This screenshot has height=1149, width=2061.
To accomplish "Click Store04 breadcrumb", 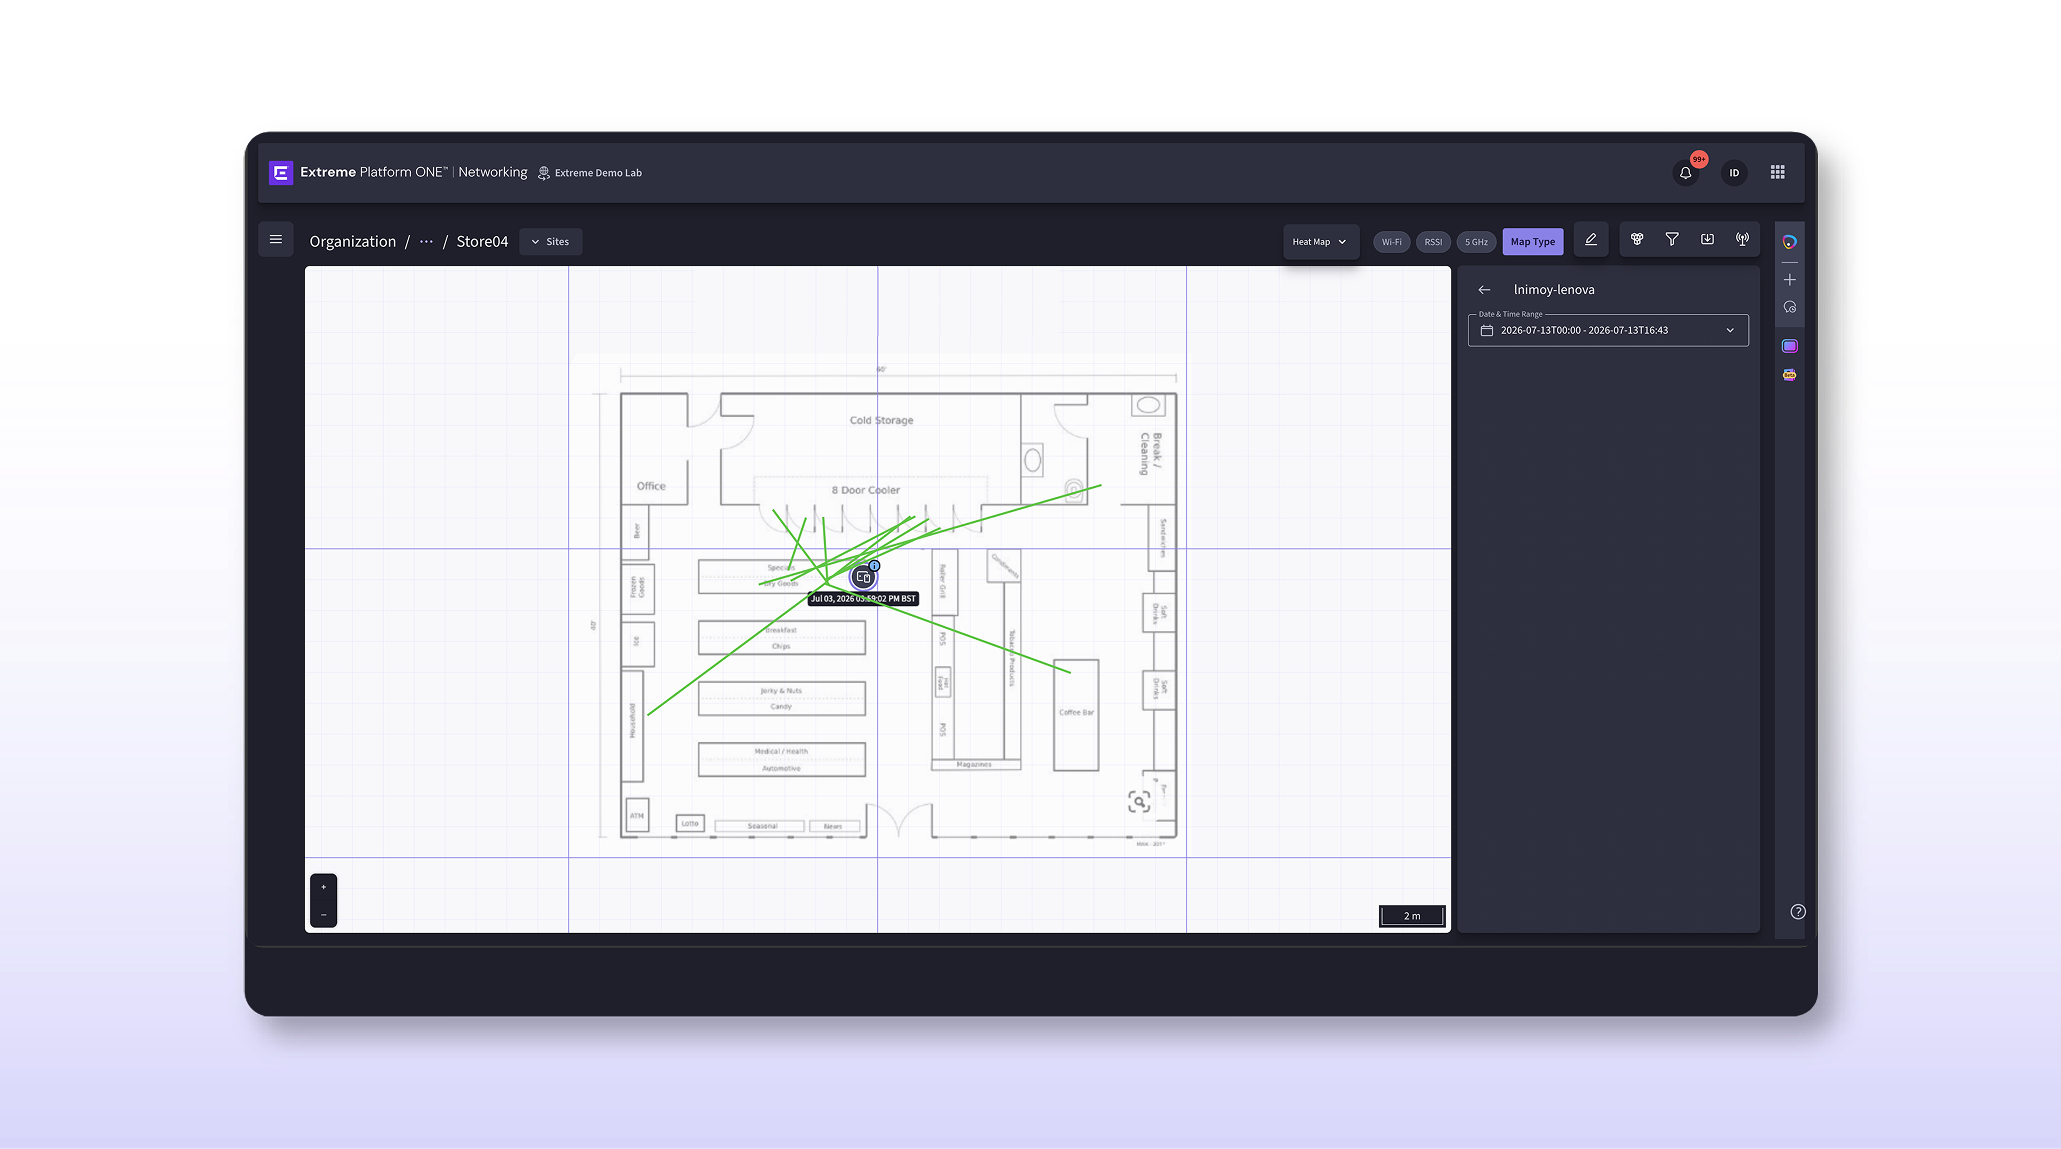I will (x=482, y=241).
